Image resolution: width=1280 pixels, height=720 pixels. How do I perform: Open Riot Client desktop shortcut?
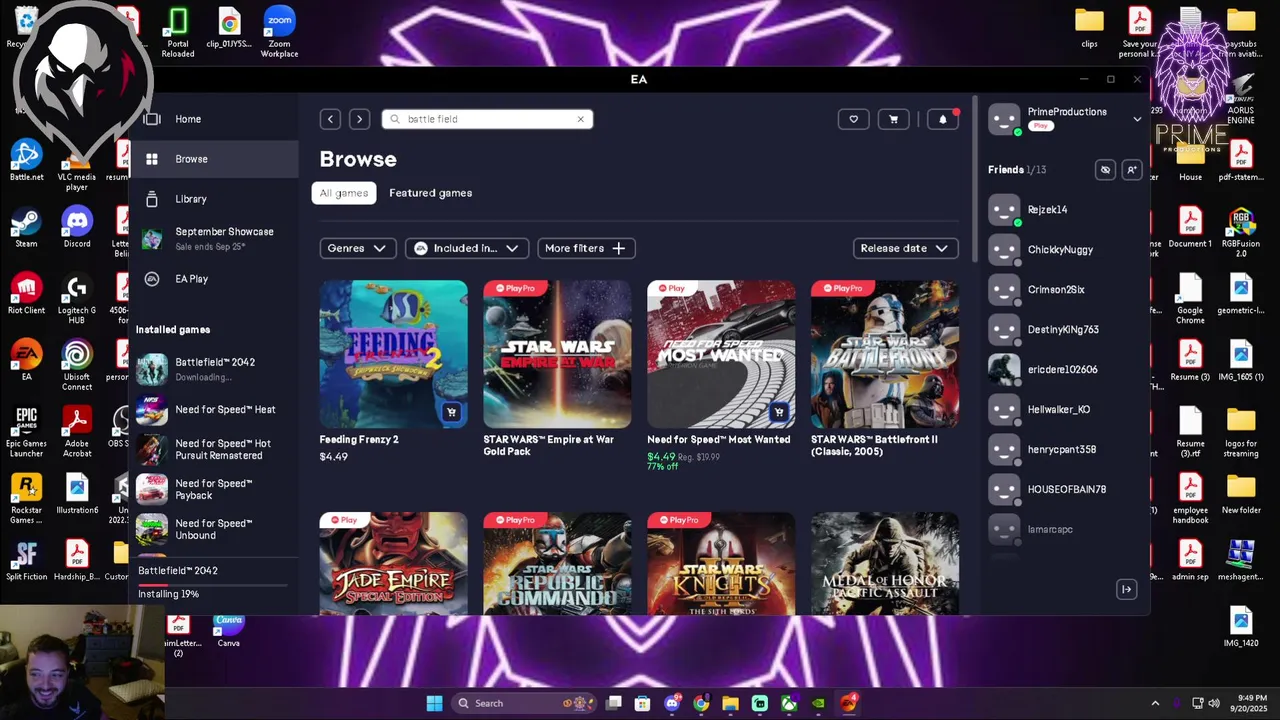26,294
